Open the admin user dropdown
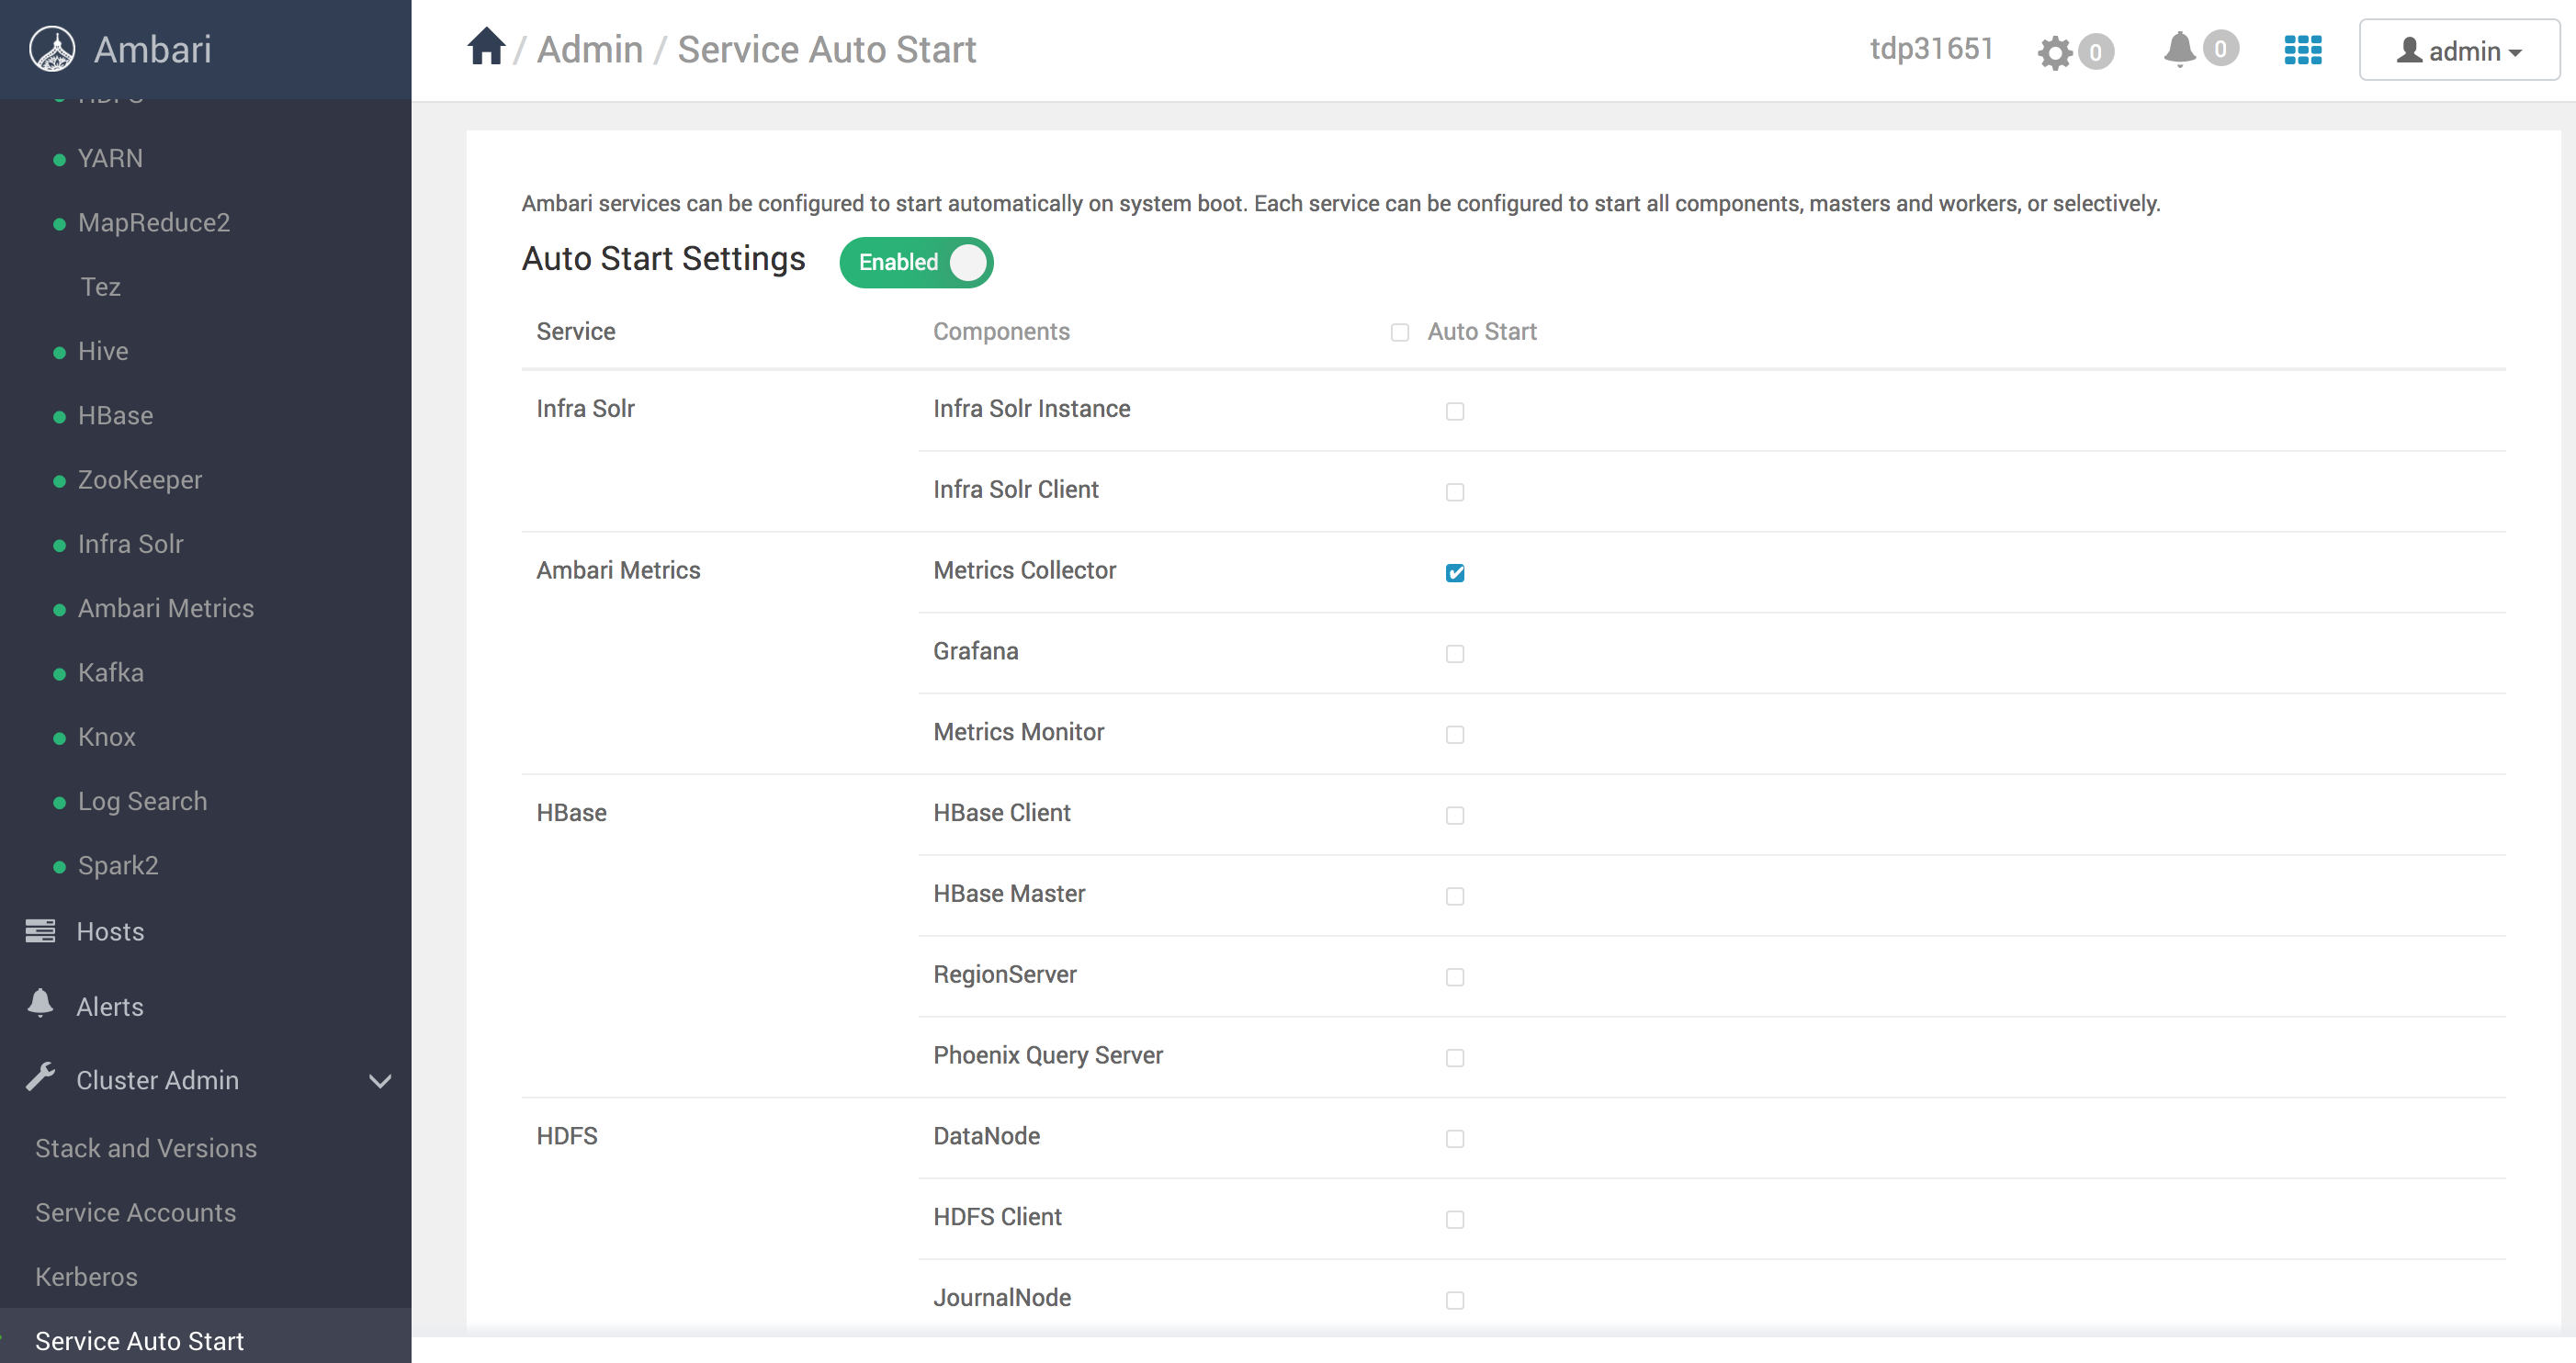The height and width of the screenshot is (1363, 2576). tap(2458, 50)
